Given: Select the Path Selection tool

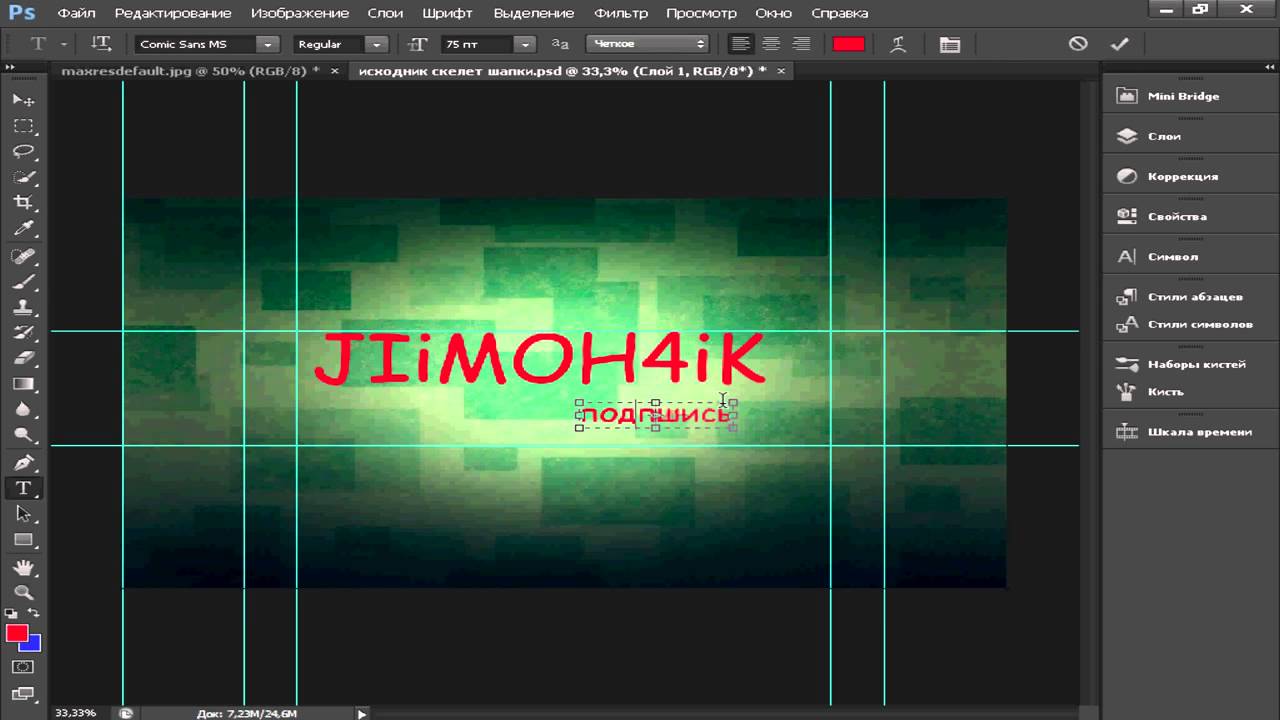Looking at the screenshot, I should click(x=23, y=514).
